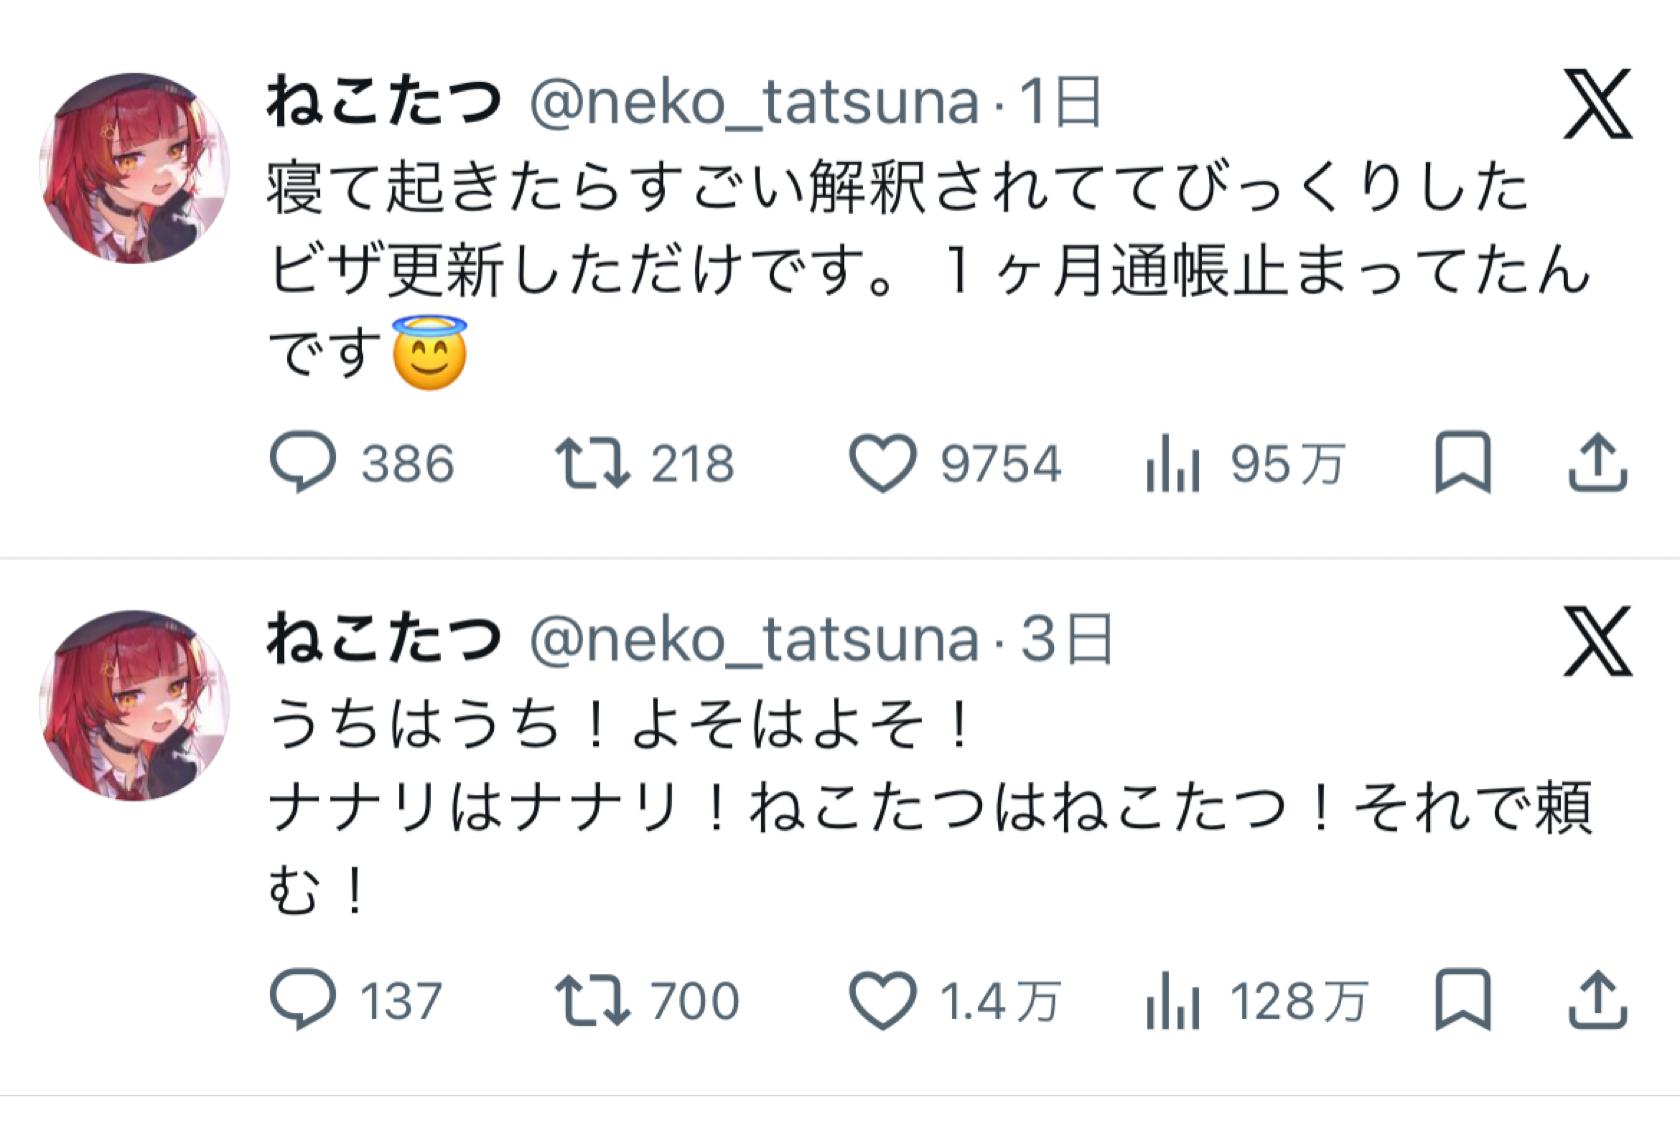Click the X logo on first tweet
Screen dimensions: 1680x1125
pyautogui.click(x=1598, y=104)
